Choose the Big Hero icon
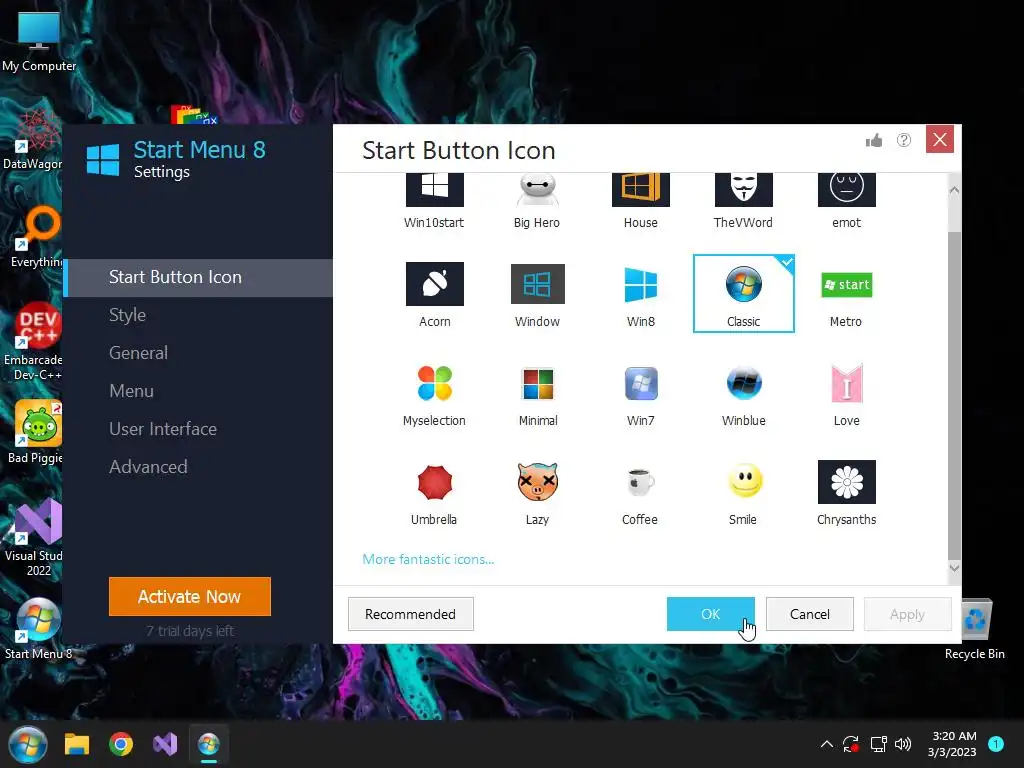This screenshot has height=768, width=1024. point(537,200)
